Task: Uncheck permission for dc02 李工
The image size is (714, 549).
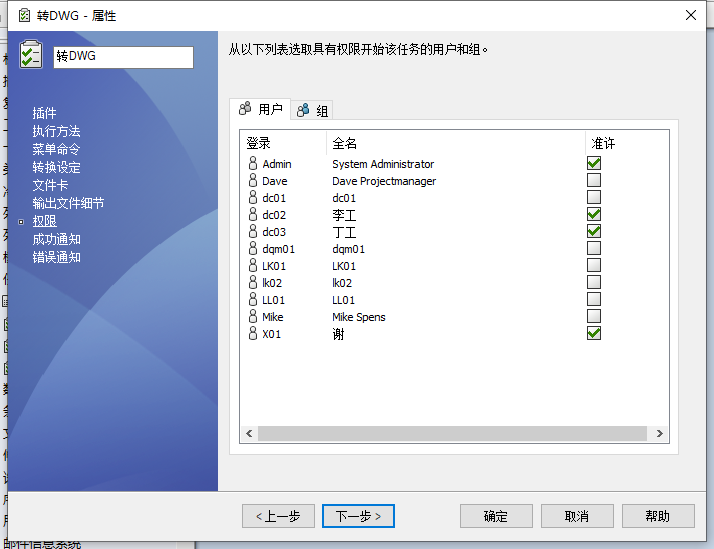Action: pos(594,214)
